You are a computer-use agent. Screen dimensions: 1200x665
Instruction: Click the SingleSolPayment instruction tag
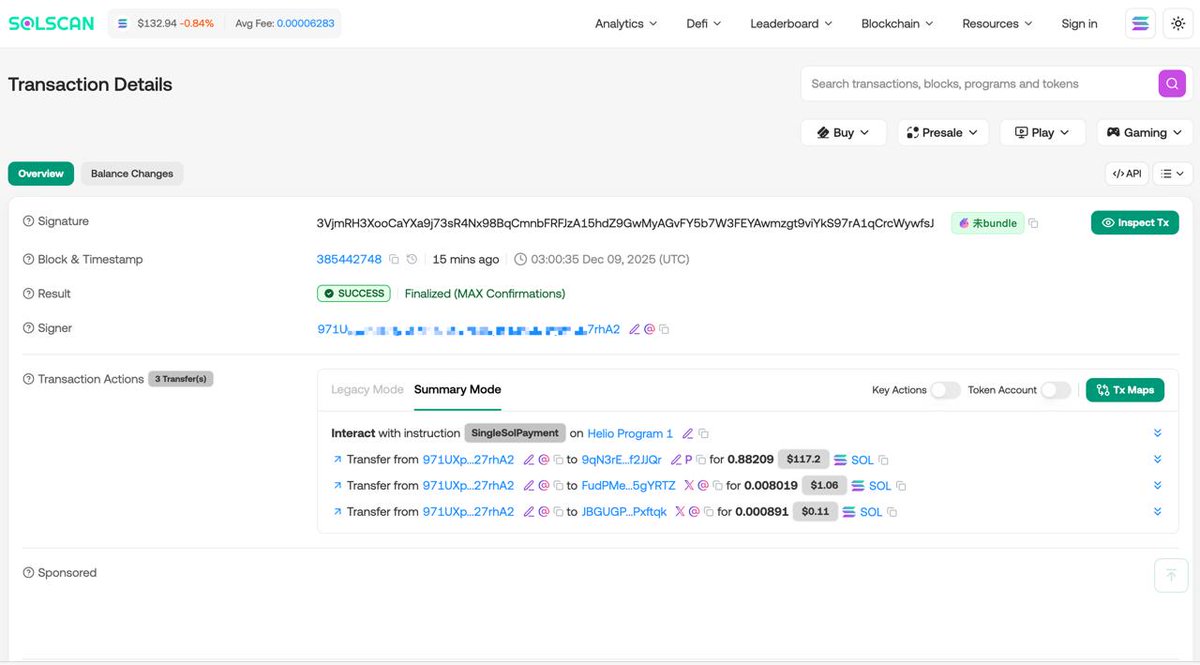pos(515,434)
